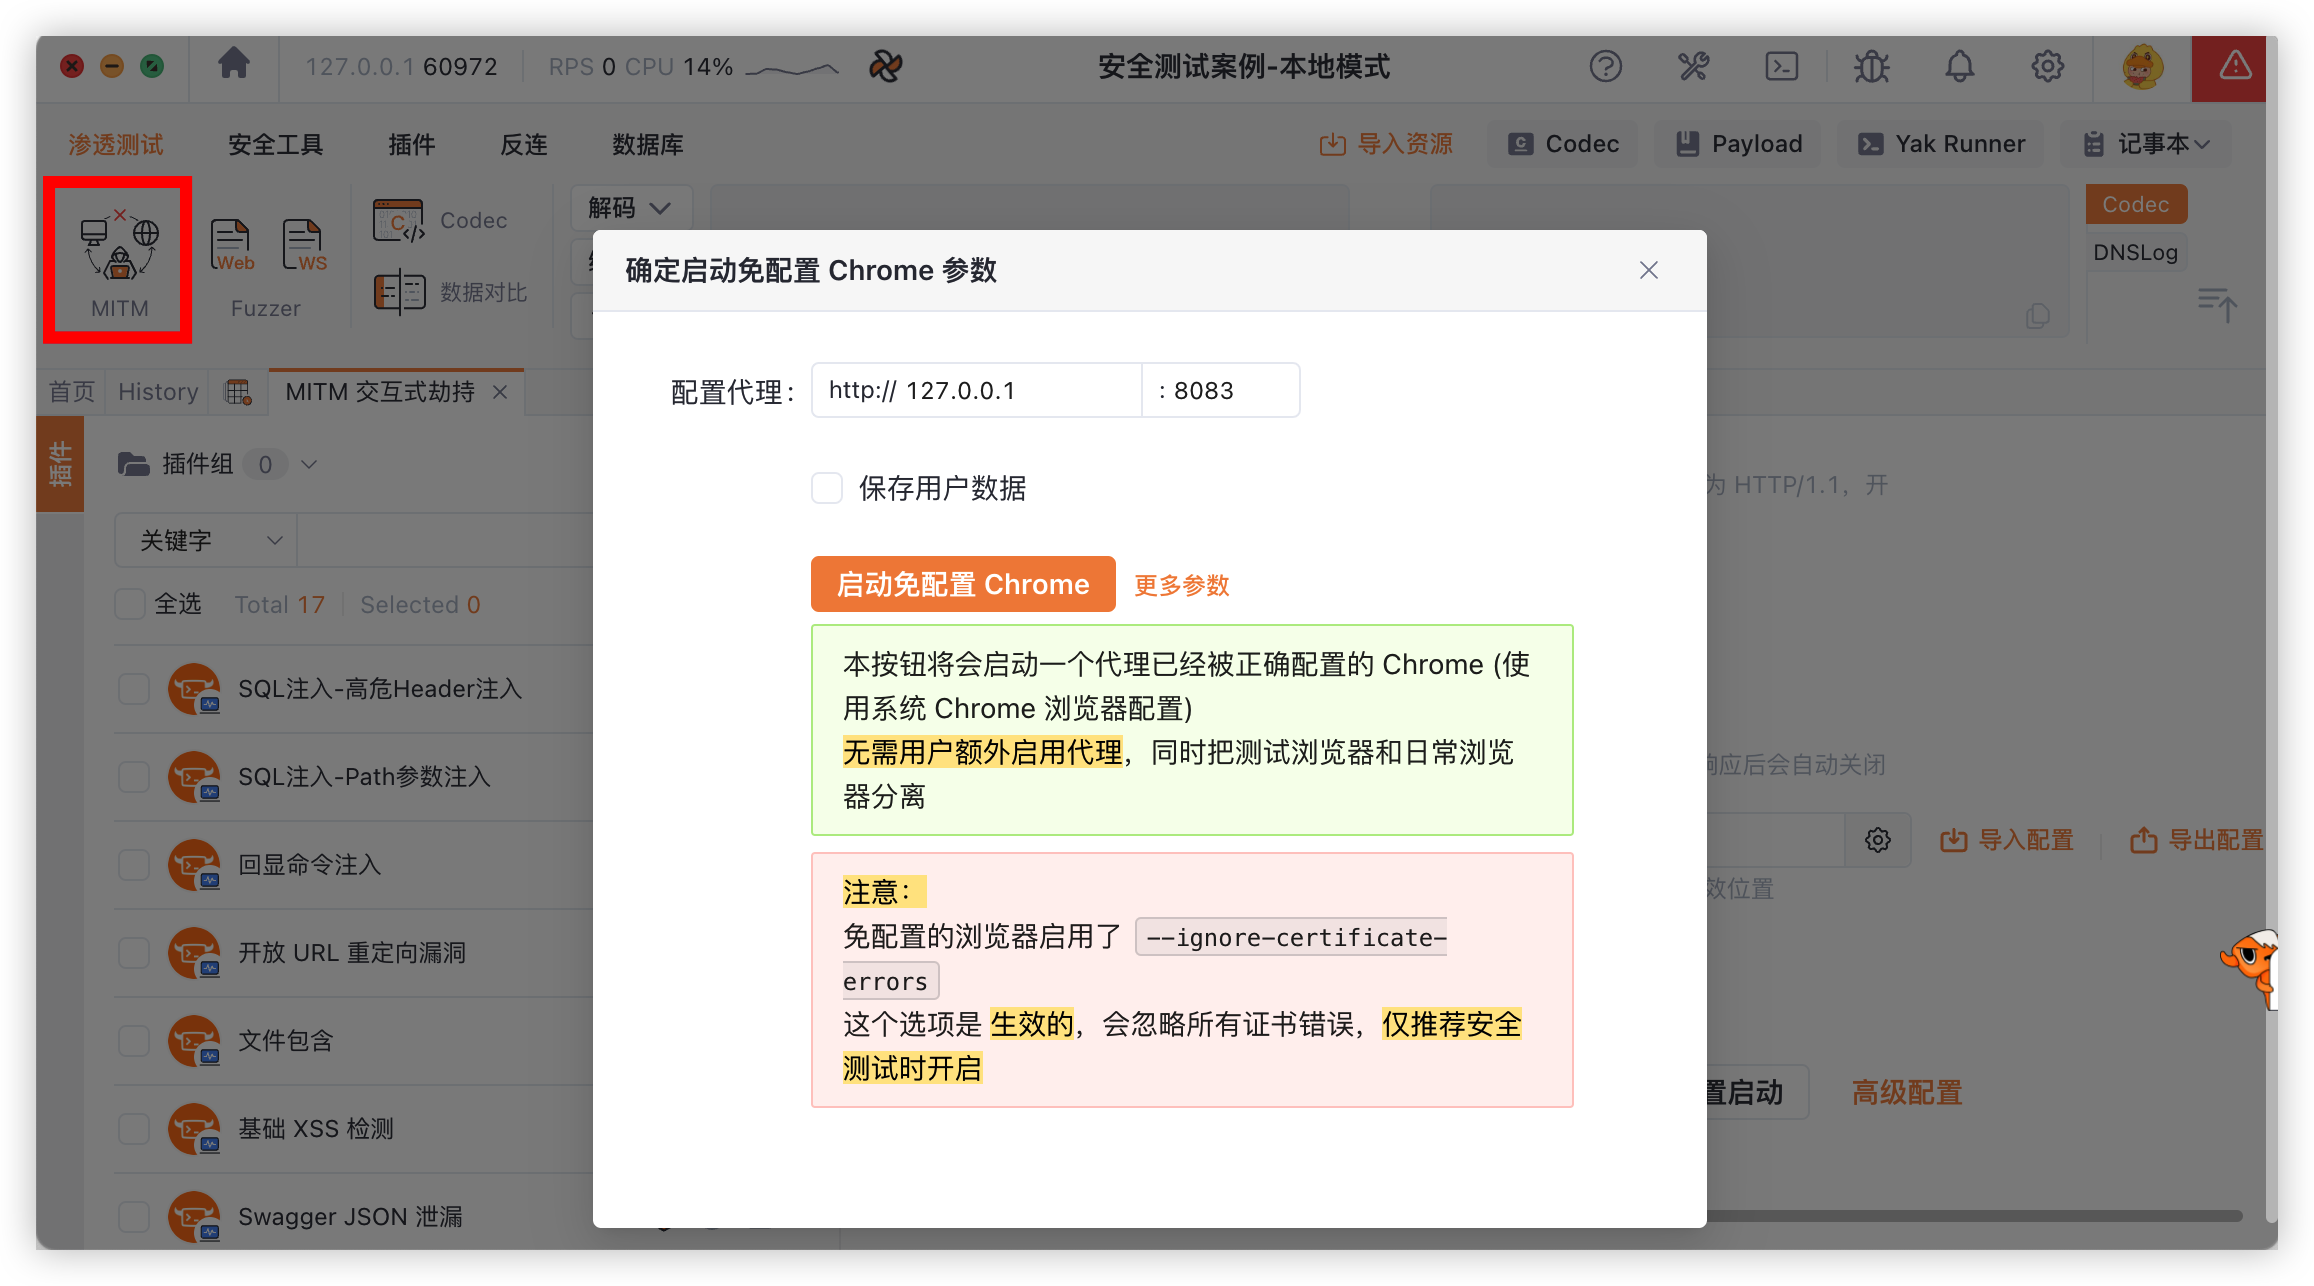This screenshot has height=1286, width=2314.
Task: Open the 更多参数 parameters link
Action: pos(1181,585)
